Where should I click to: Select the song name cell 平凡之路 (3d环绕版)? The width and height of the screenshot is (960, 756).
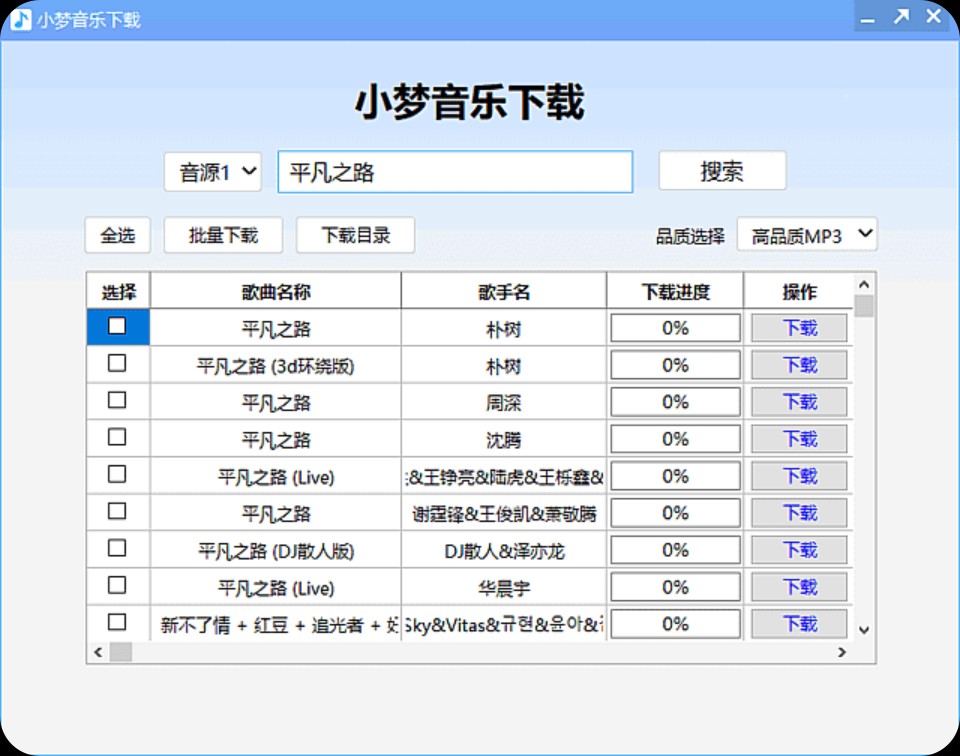[276, 366]
